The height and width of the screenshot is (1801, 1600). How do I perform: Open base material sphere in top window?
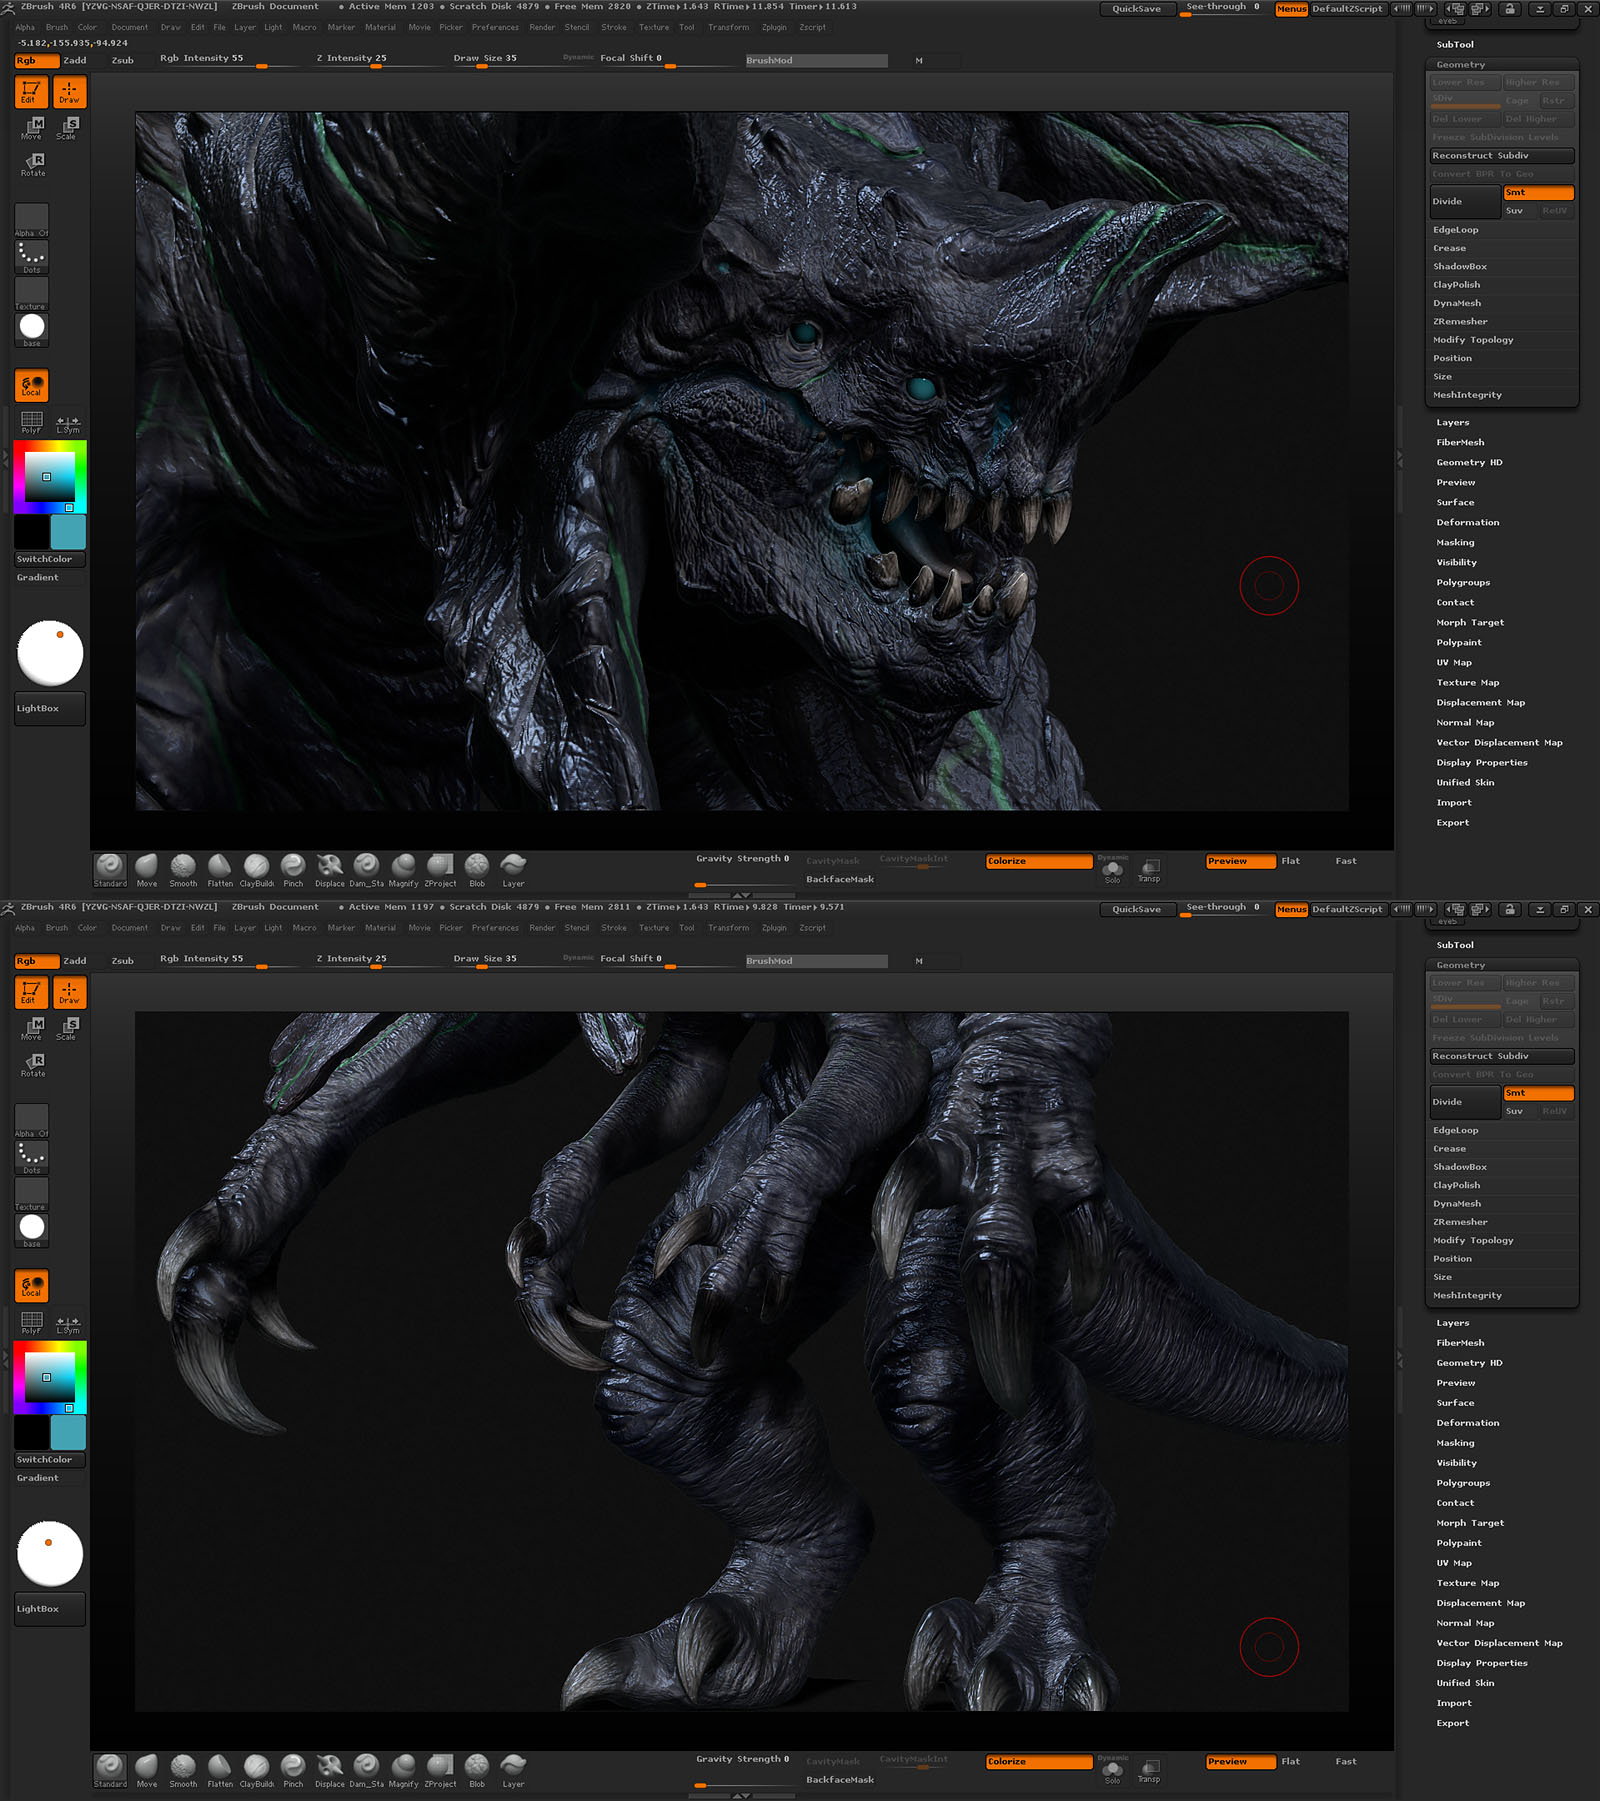[x=32, y=330]
